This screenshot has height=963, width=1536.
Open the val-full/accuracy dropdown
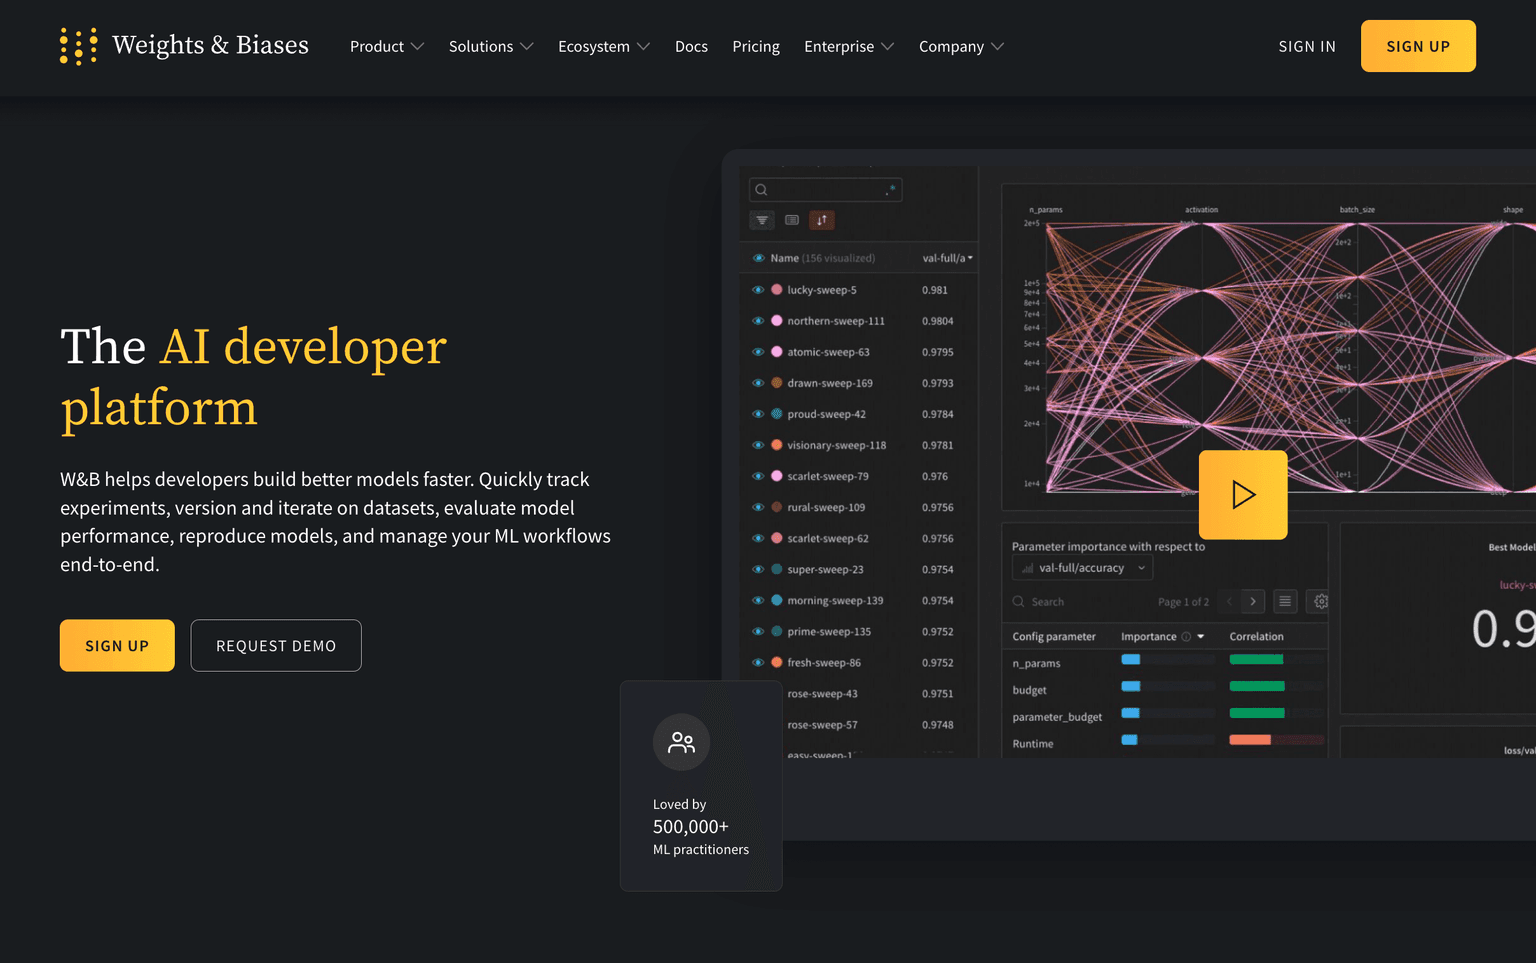click(1083, 568)
